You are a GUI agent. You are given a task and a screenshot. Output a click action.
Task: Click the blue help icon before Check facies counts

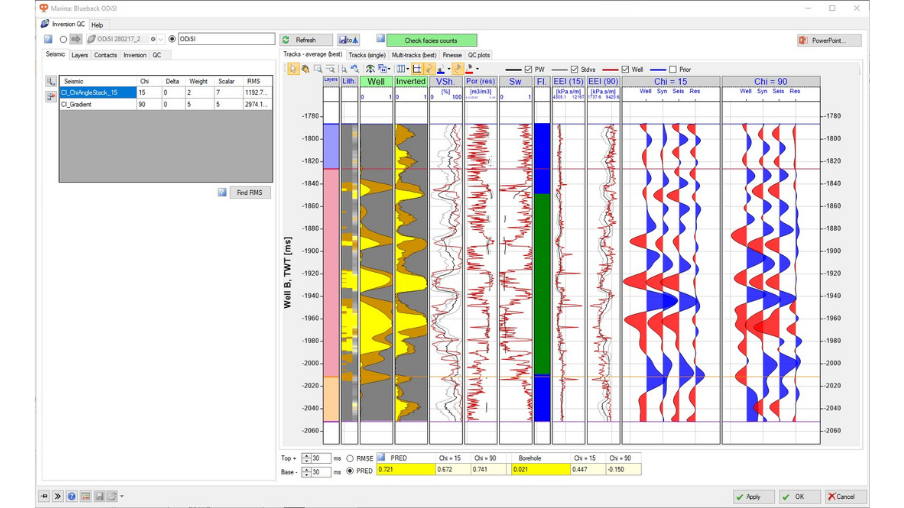point(381,39)
